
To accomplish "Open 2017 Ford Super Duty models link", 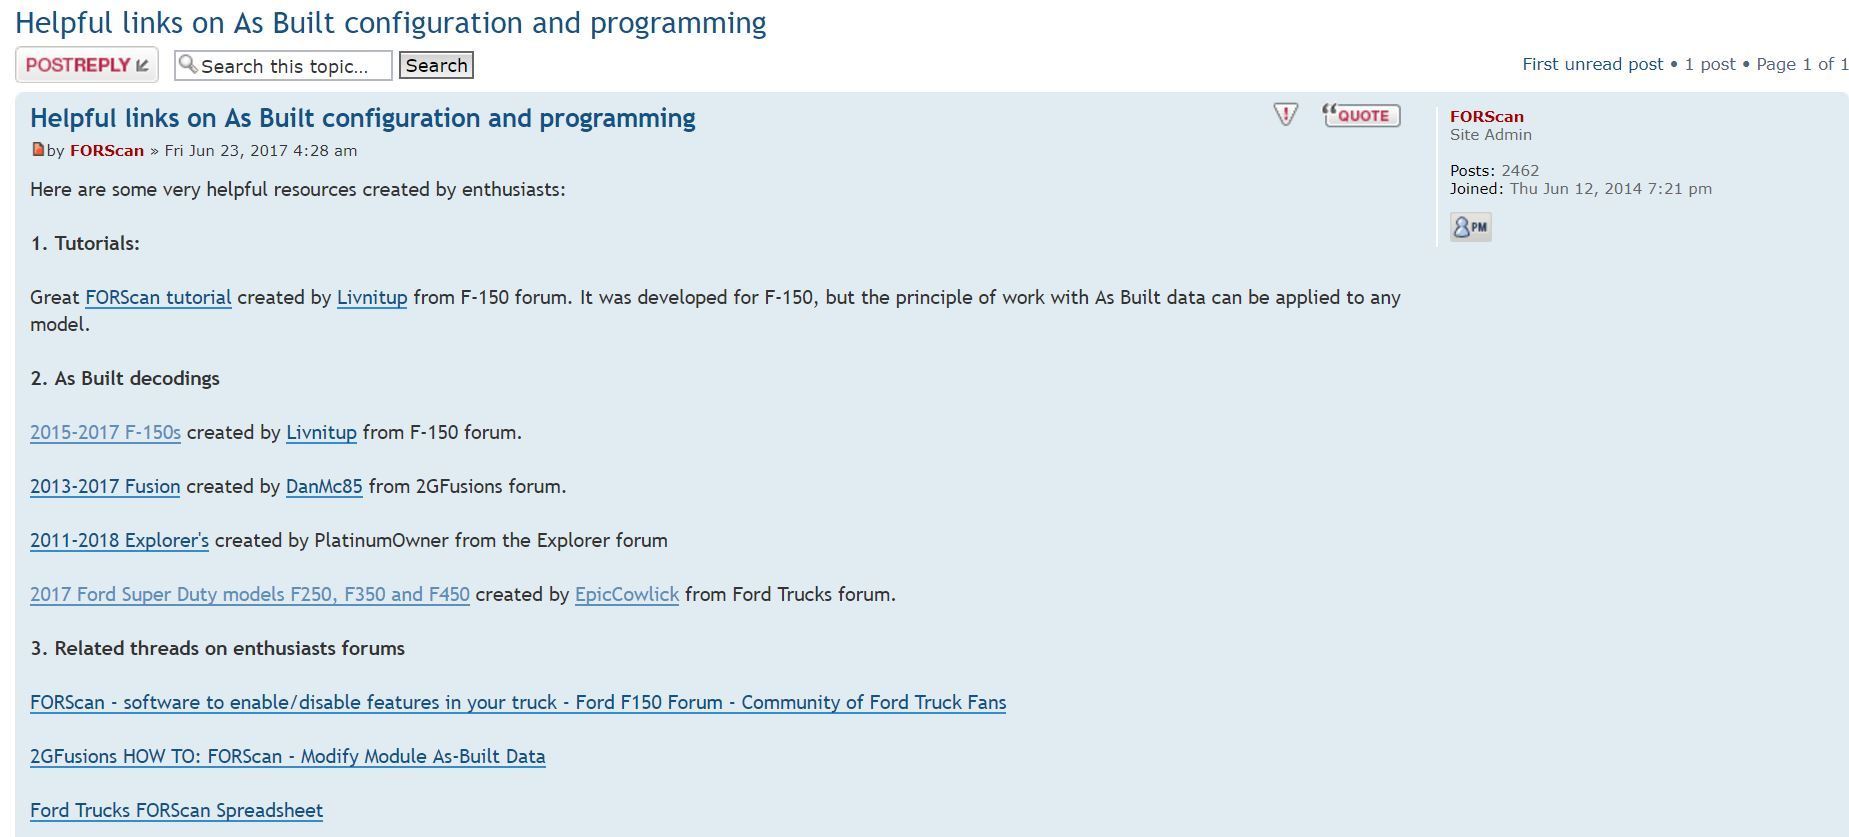I will 250,595.
